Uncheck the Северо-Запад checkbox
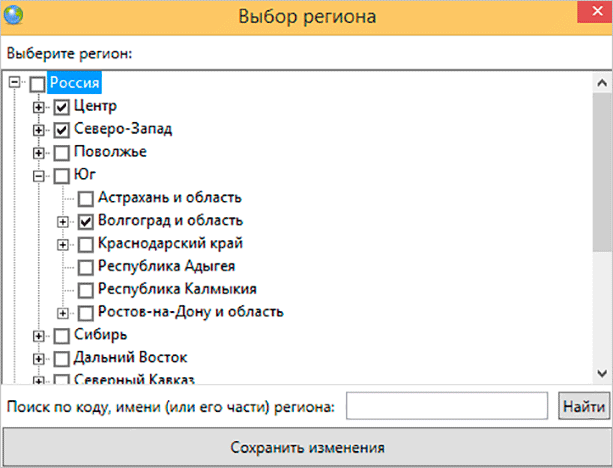This screenshot has width=613, height=468. 62,130
